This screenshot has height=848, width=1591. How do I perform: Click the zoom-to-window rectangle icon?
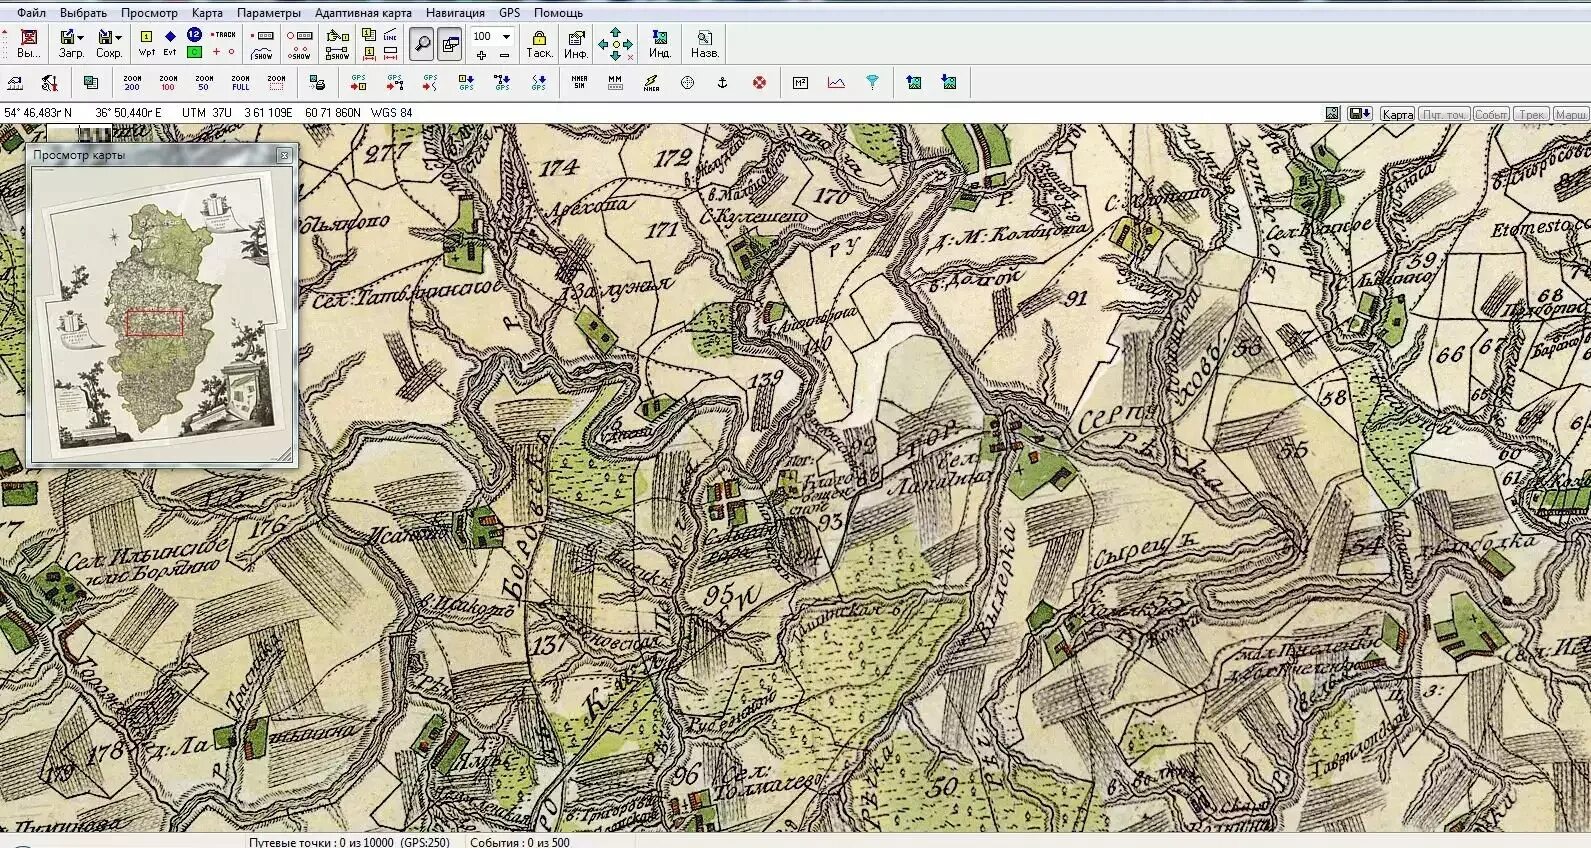click(276, 83)
